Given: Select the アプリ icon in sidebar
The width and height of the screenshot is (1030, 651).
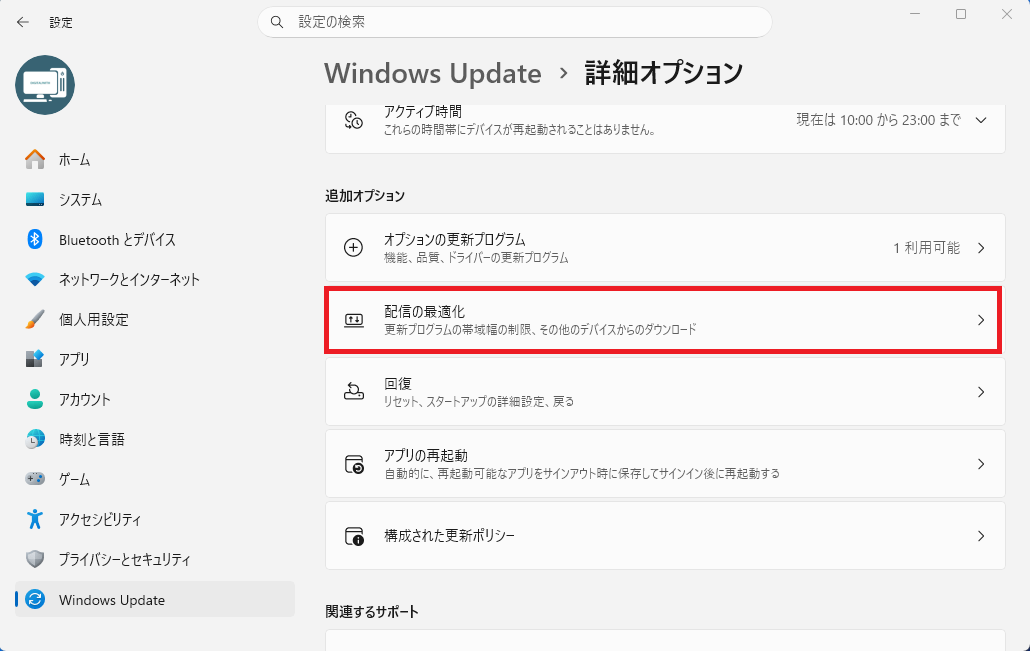Looking at the screenshot, I should 35,359.
